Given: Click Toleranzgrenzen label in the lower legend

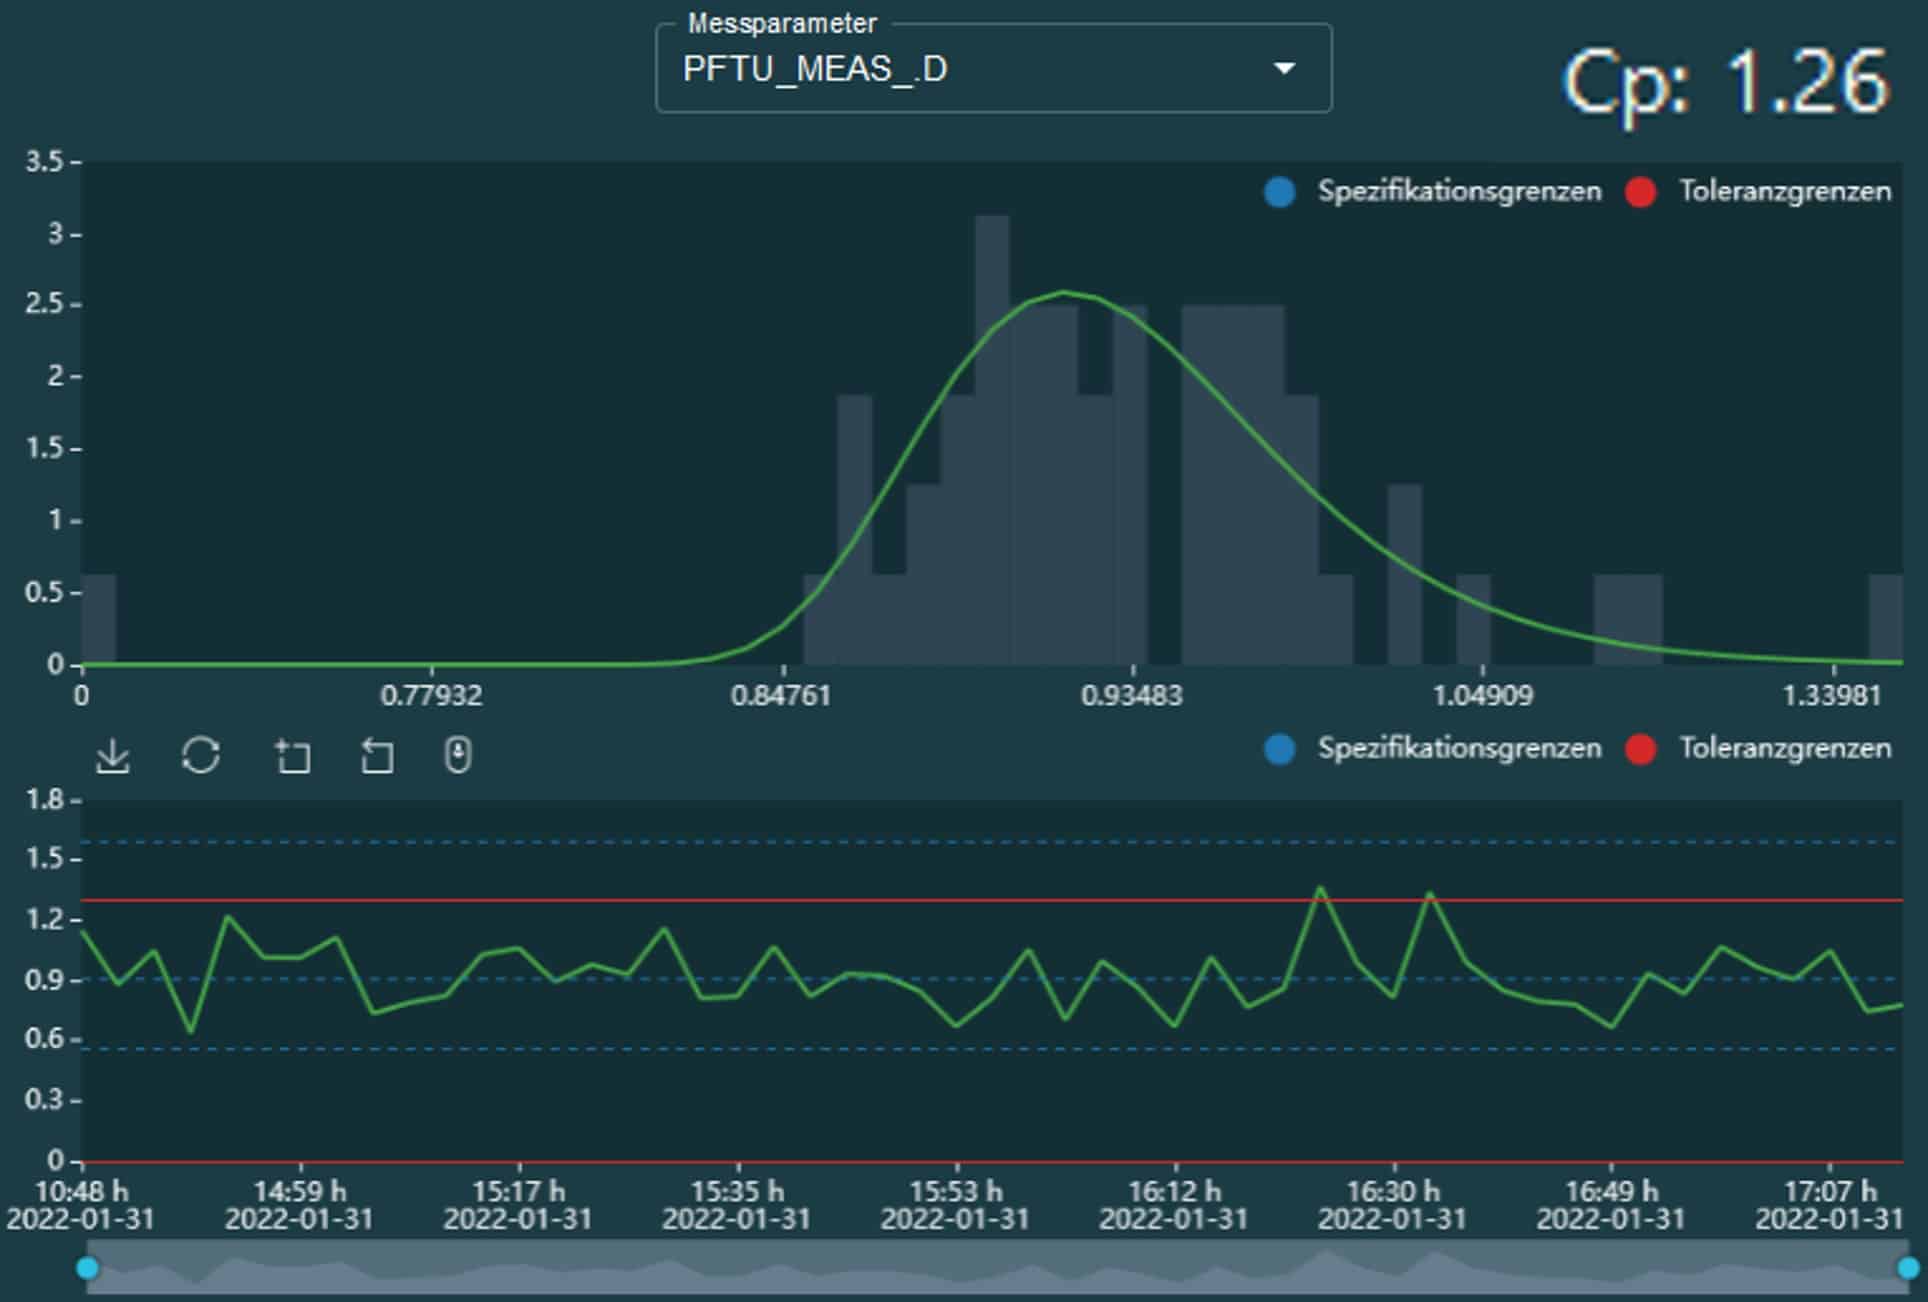Looking at the screenshot, I should click(1784, 749).
